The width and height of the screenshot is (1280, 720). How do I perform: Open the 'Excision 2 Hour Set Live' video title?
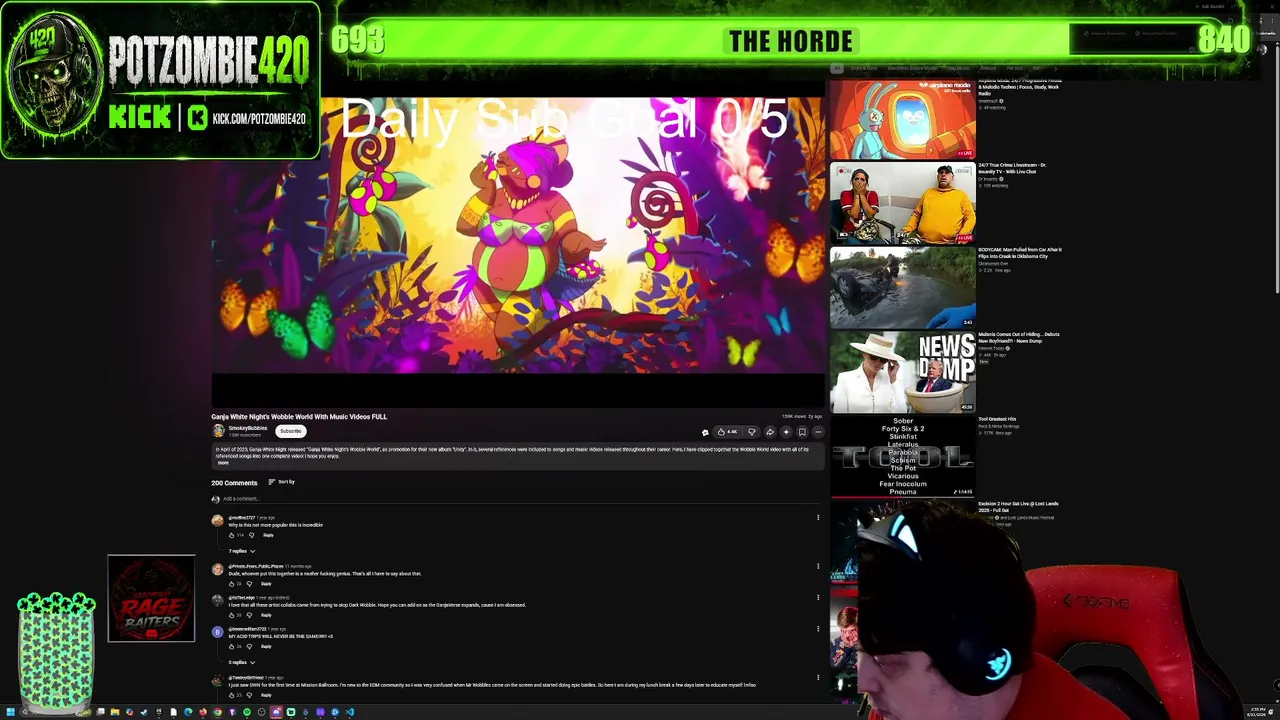(x=1018, y=507)
